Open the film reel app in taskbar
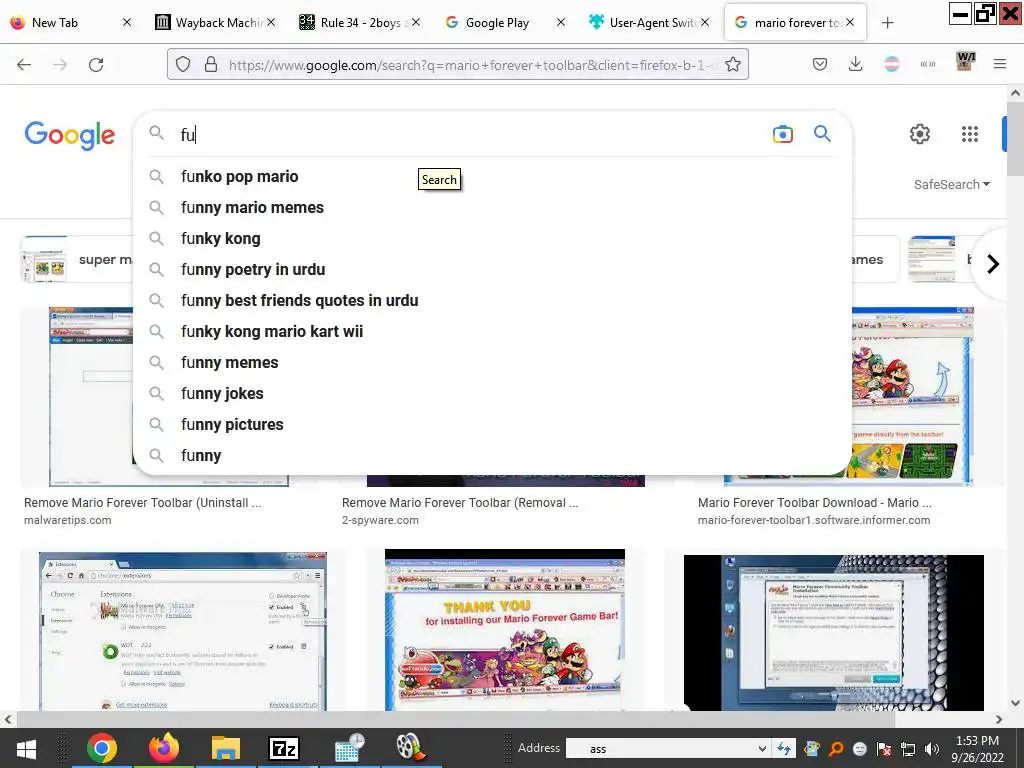The image size is (1024, 768). tap(411, 748)
